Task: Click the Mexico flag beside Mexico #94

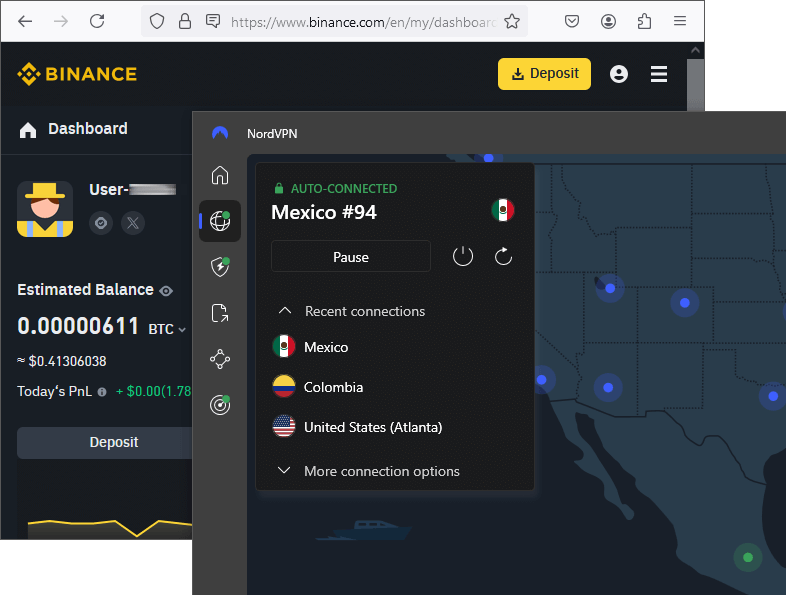Action: (503, 210)
